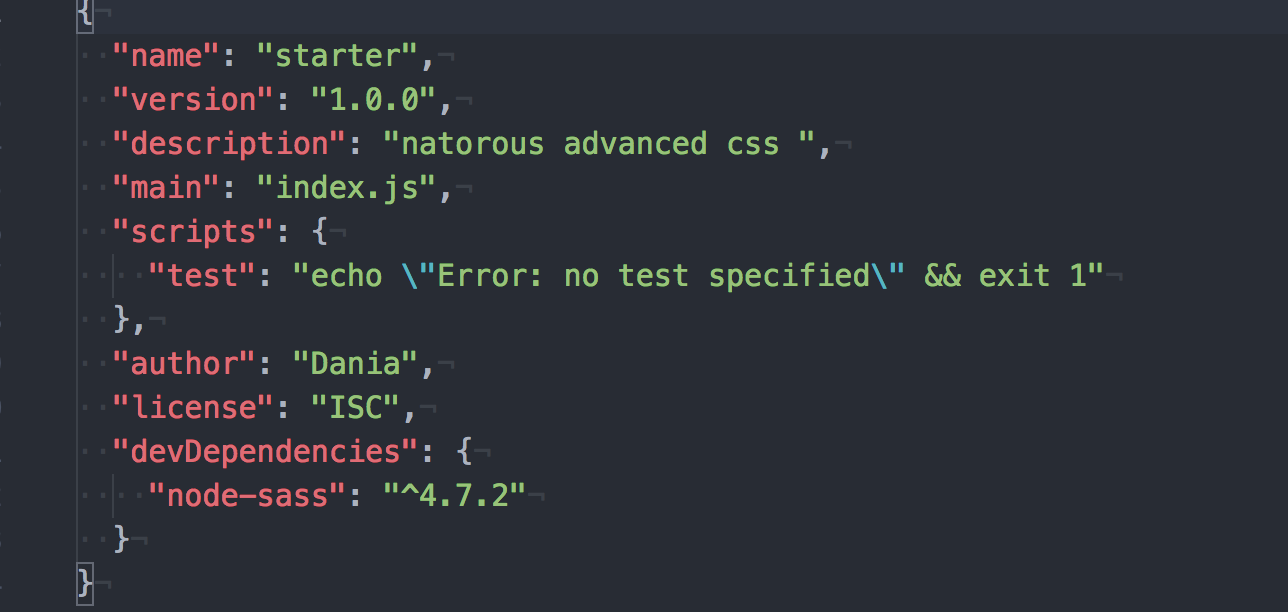1288x612 pixels.
Task: Click the "description" key
Action: tap(229, 144)
